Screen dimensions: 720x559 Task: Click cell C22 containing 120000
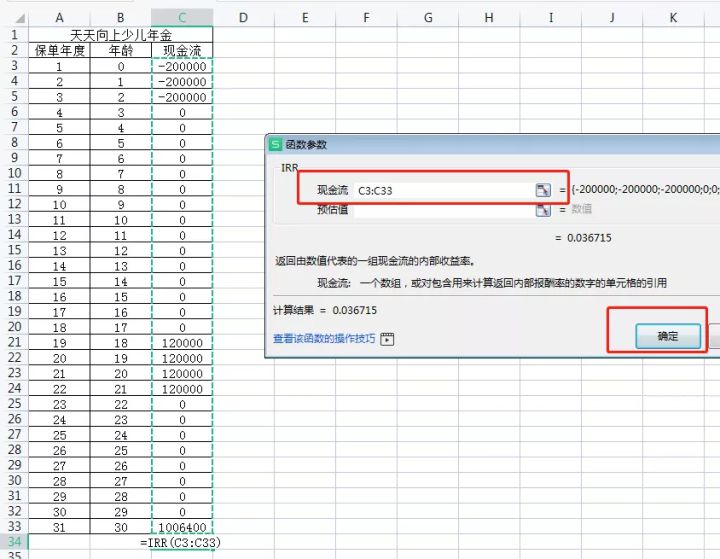point(182,358)
